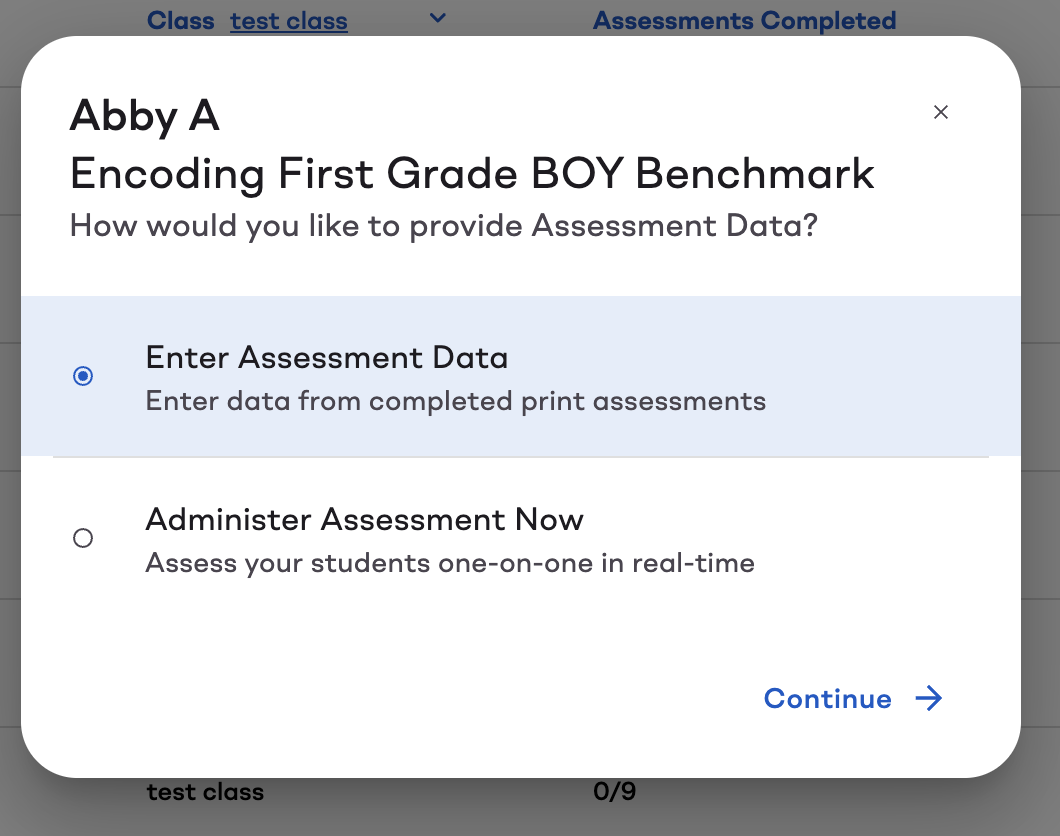Click the text Assess your students one-on-one in real-time
The height and width of the screenshot is (836, 1060).
click(x=450, y=563)
